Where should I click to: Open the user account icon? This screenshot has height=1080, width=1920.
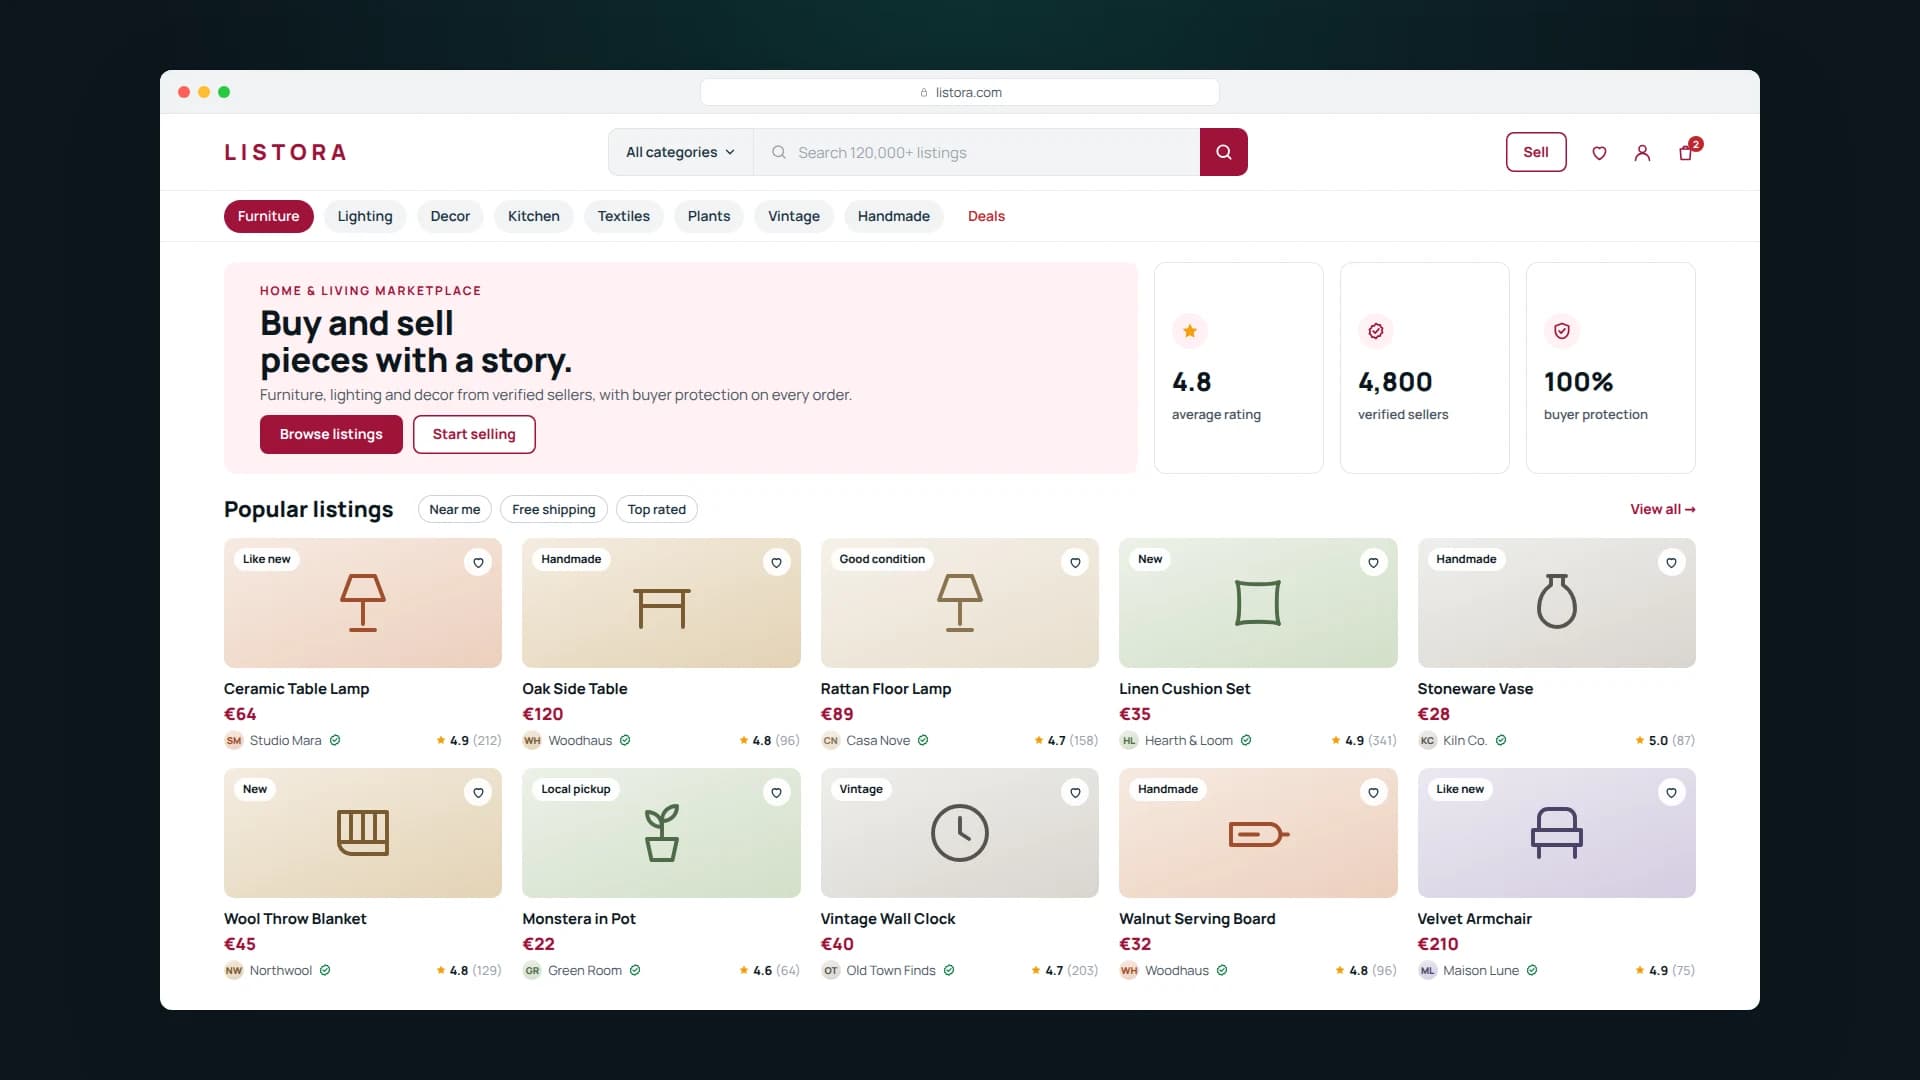(1642, 153)
